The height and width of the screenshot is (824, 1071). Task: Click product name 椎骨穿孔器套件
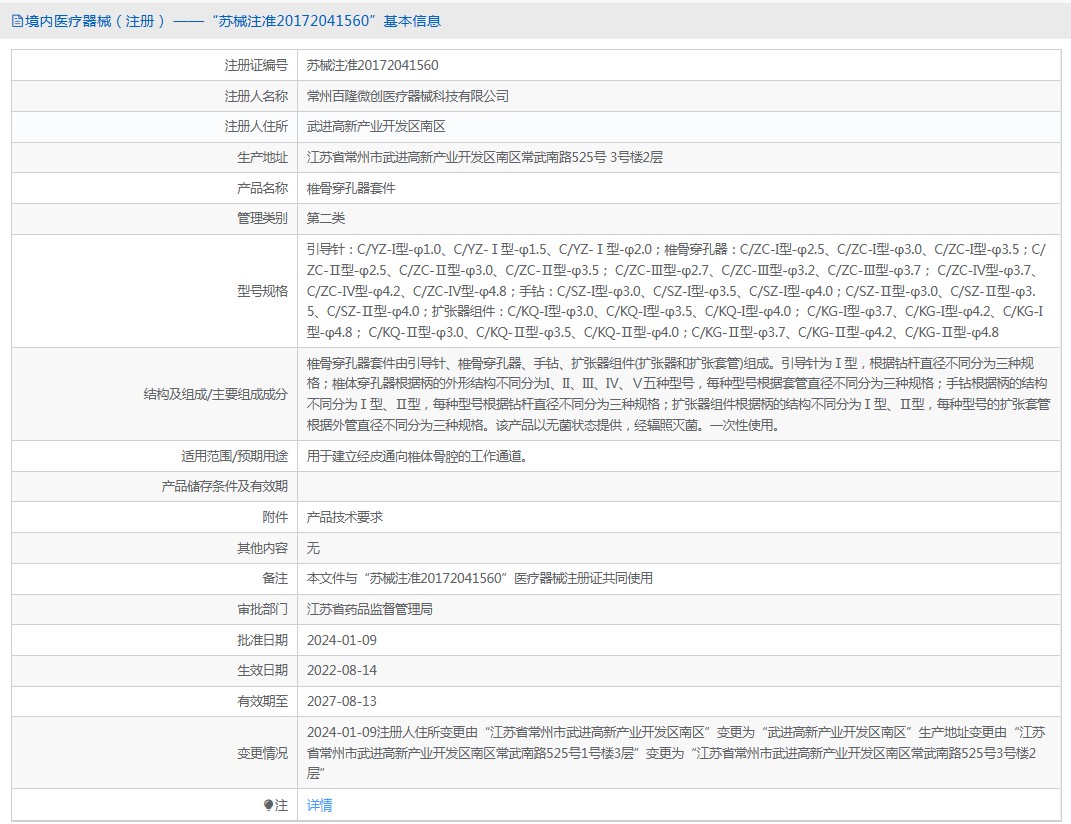click(x=351, y=188)
